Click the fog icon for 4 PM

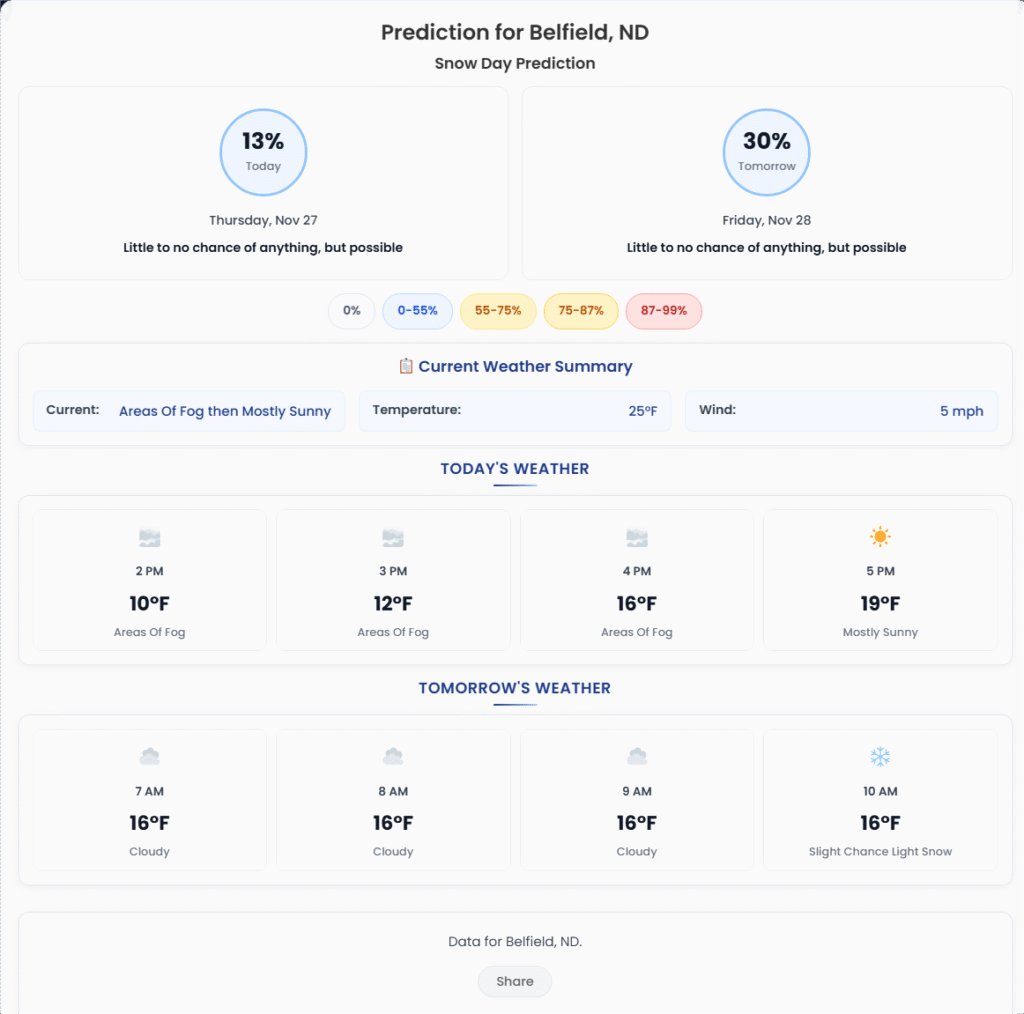pos(637,538)
